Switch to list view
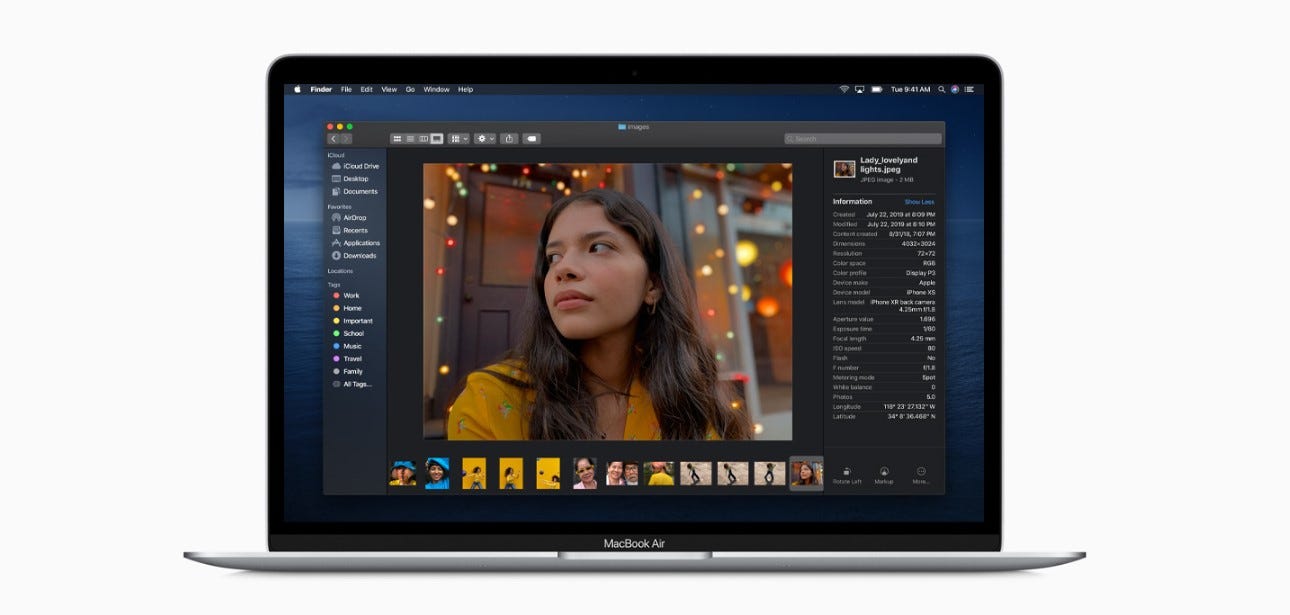The height and width of the screenshot is (615, 1290). pos(410,139)
